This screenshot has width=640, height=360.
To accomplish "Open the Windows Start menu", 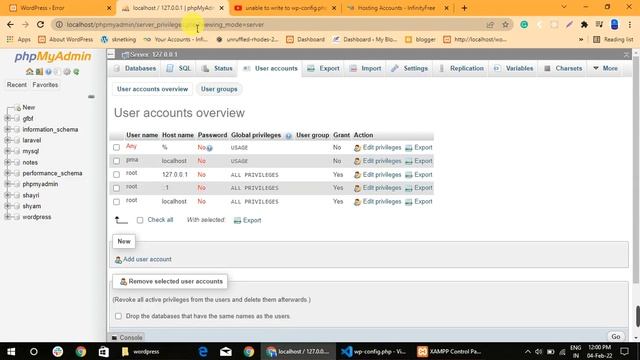I will [x=11, y=351].
